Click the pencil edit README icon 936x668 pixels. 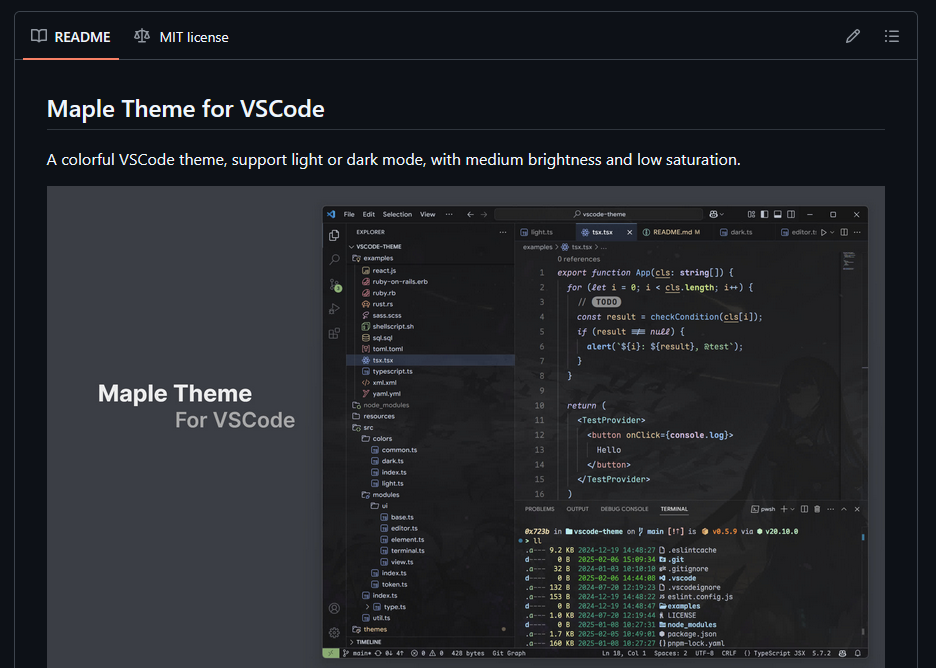point(853,36)
